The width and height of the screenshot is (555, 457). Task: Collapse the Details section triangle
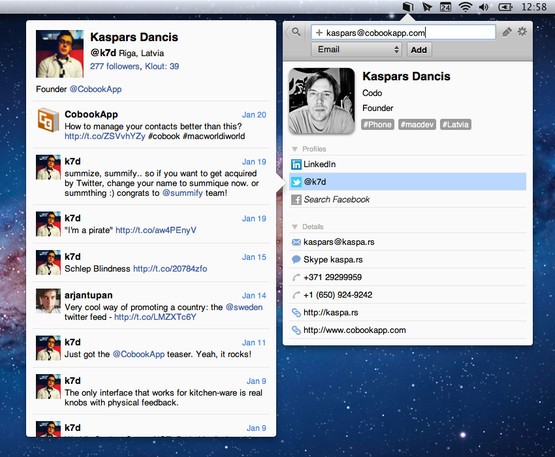(x=294, y=227)
